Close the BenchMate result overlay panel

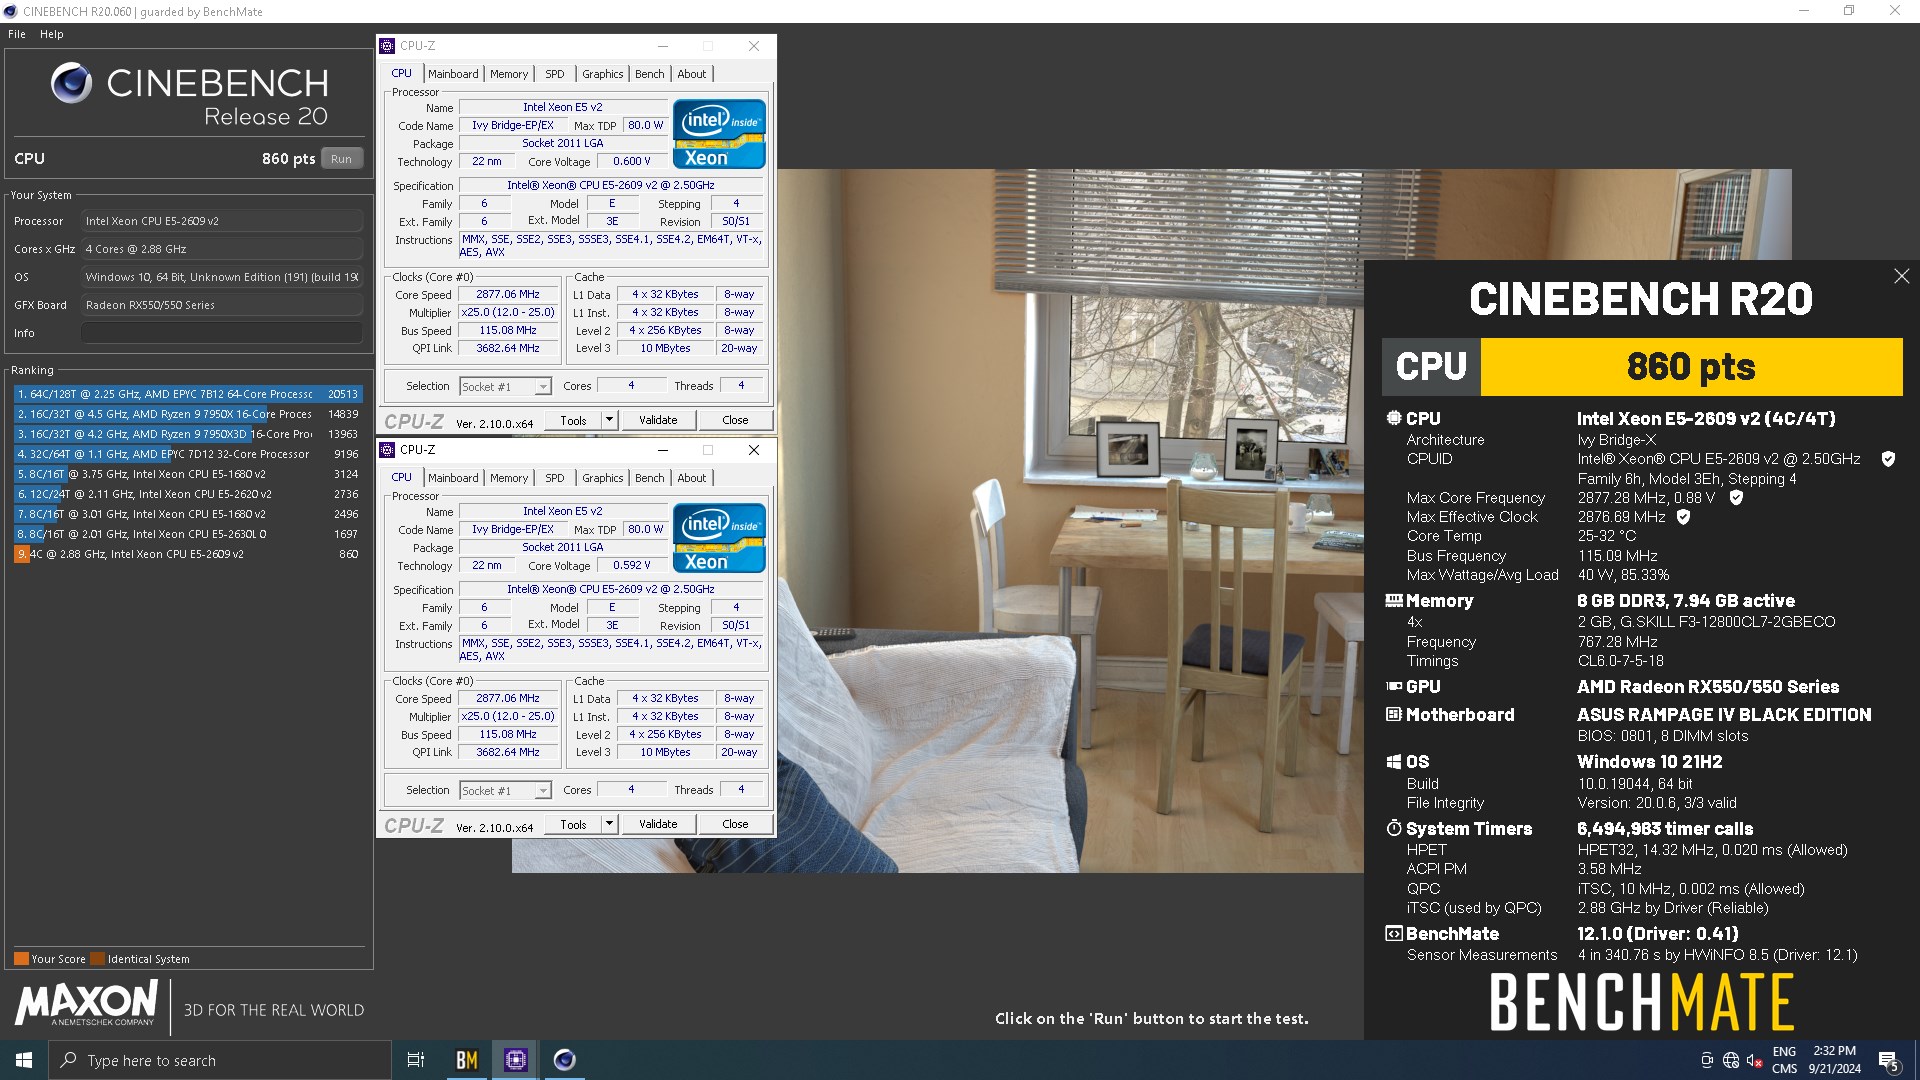coord(1901,276)
